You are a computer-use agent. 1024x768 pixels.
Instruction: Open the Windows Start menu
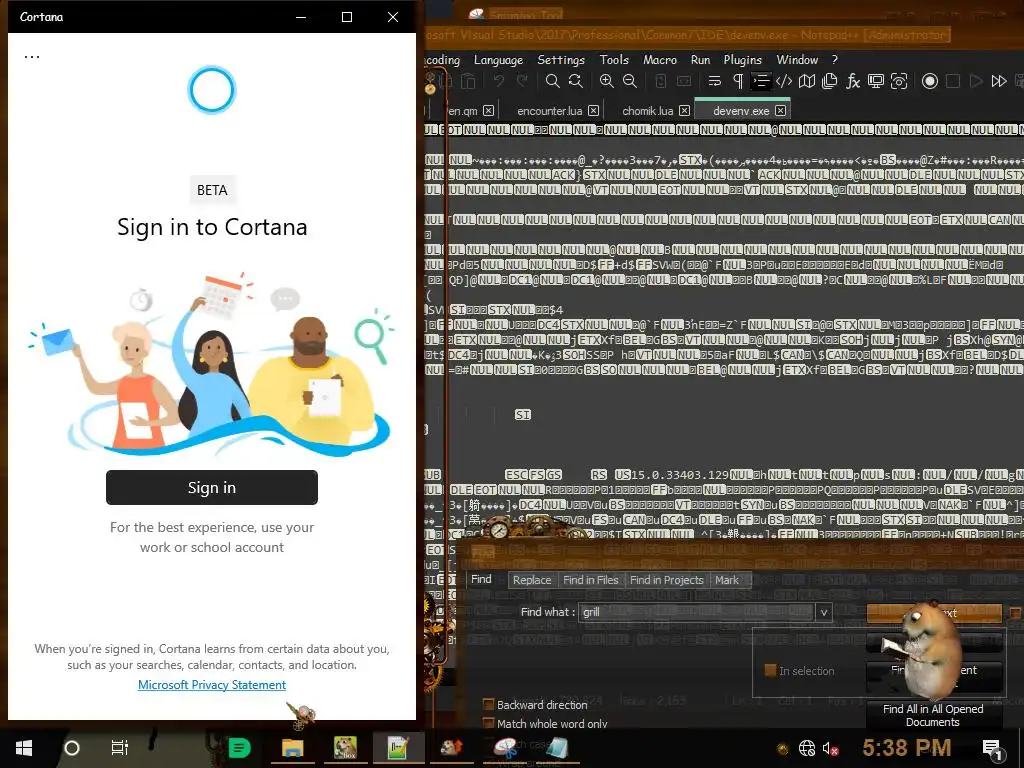point(24,748)
